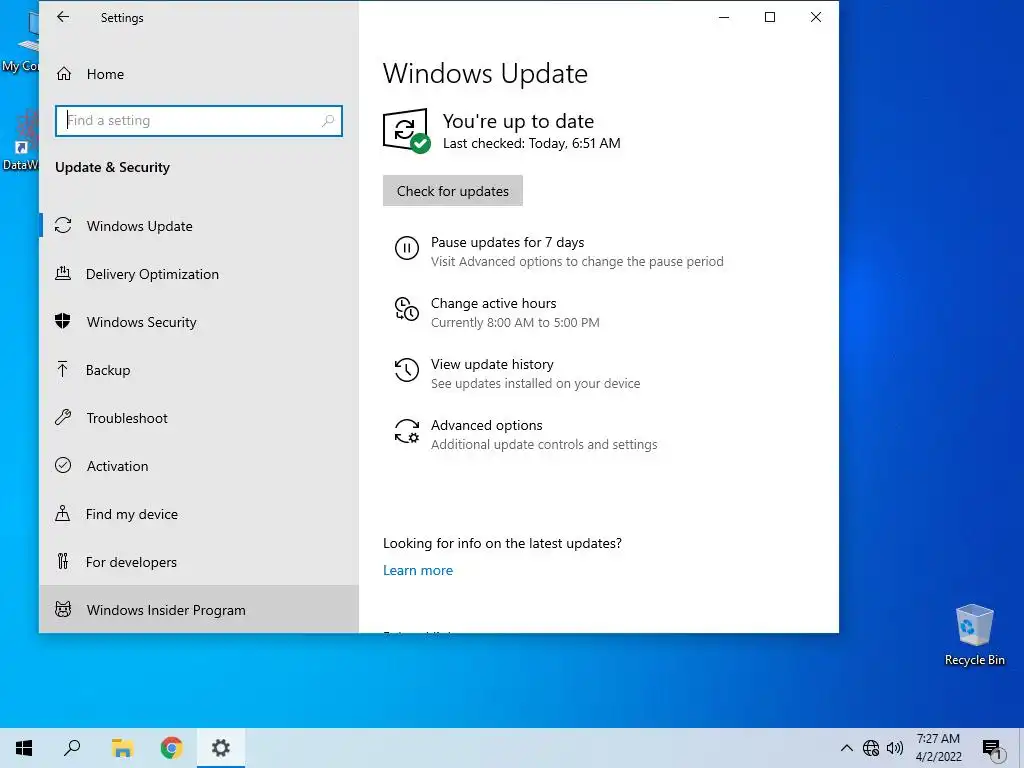The image size is (1024, 768).
Task: Open Recycle Bin desktop icon
Action: (974, 635)
